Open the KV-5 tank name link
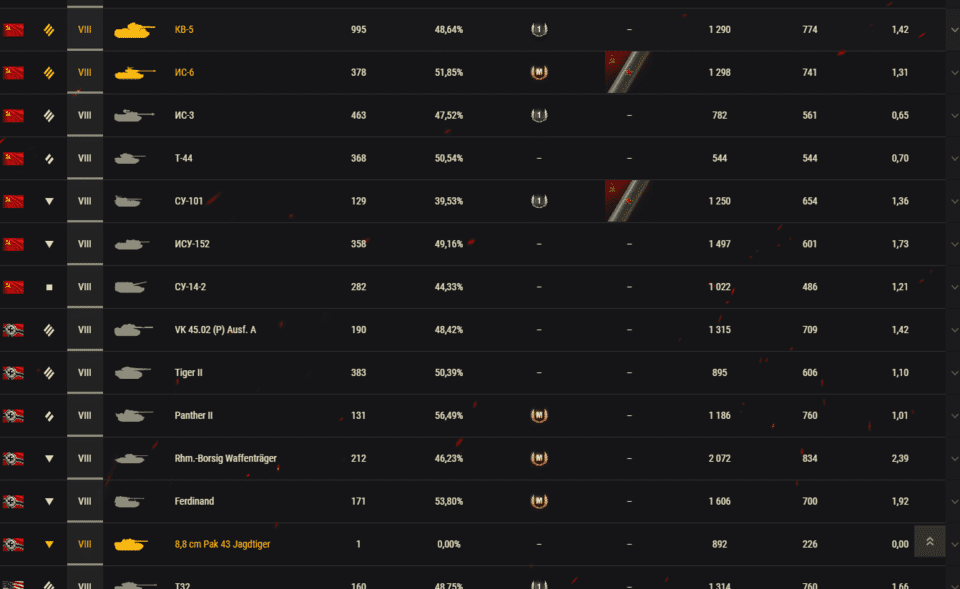This screenshot has height=589, width=960. pos(184,30)
